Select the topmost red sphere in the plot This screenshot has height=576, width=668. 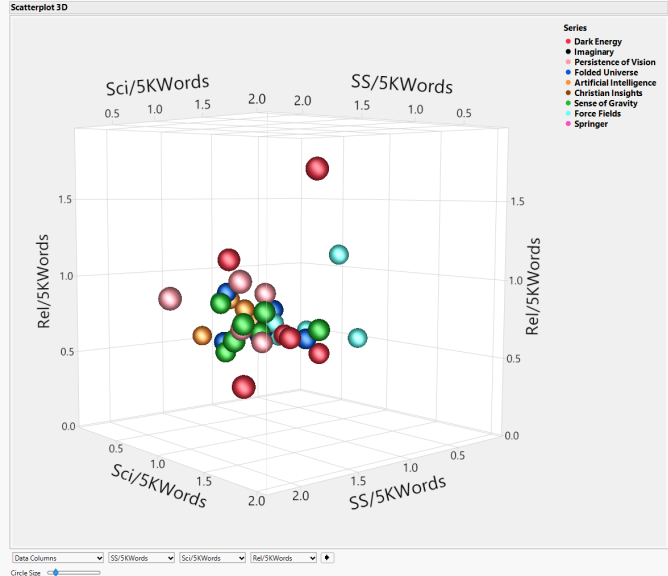(317, 169)
